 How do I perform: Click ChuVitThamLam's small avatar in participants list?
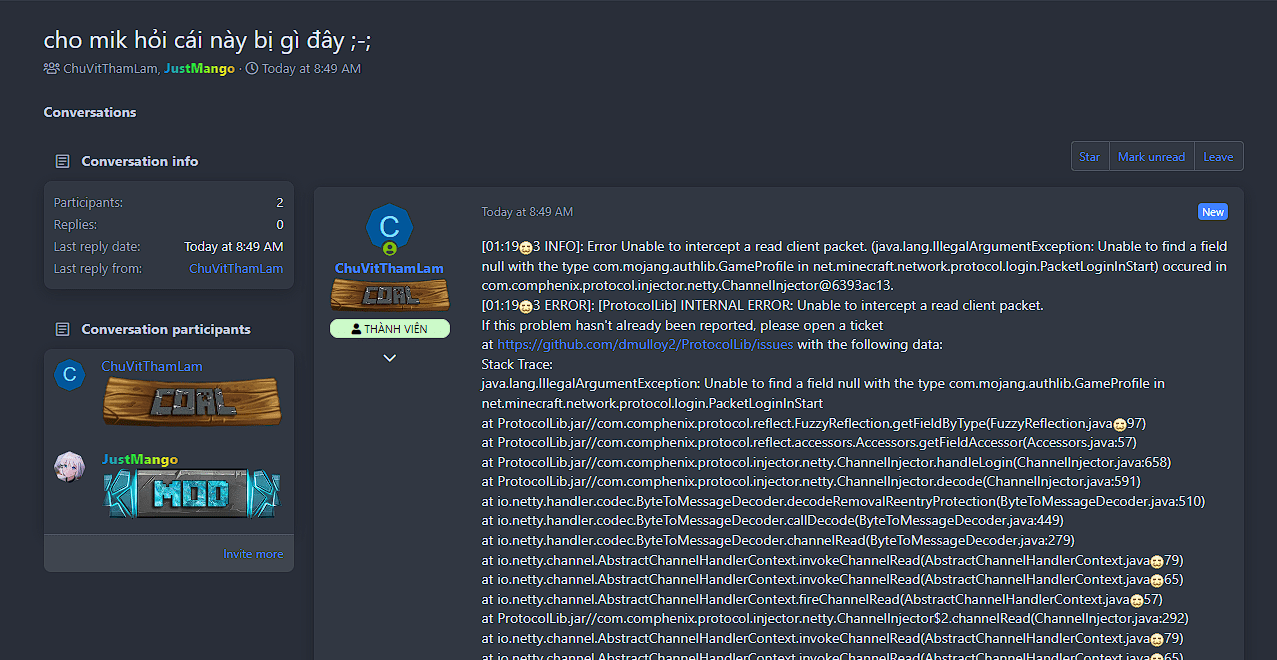70,375
